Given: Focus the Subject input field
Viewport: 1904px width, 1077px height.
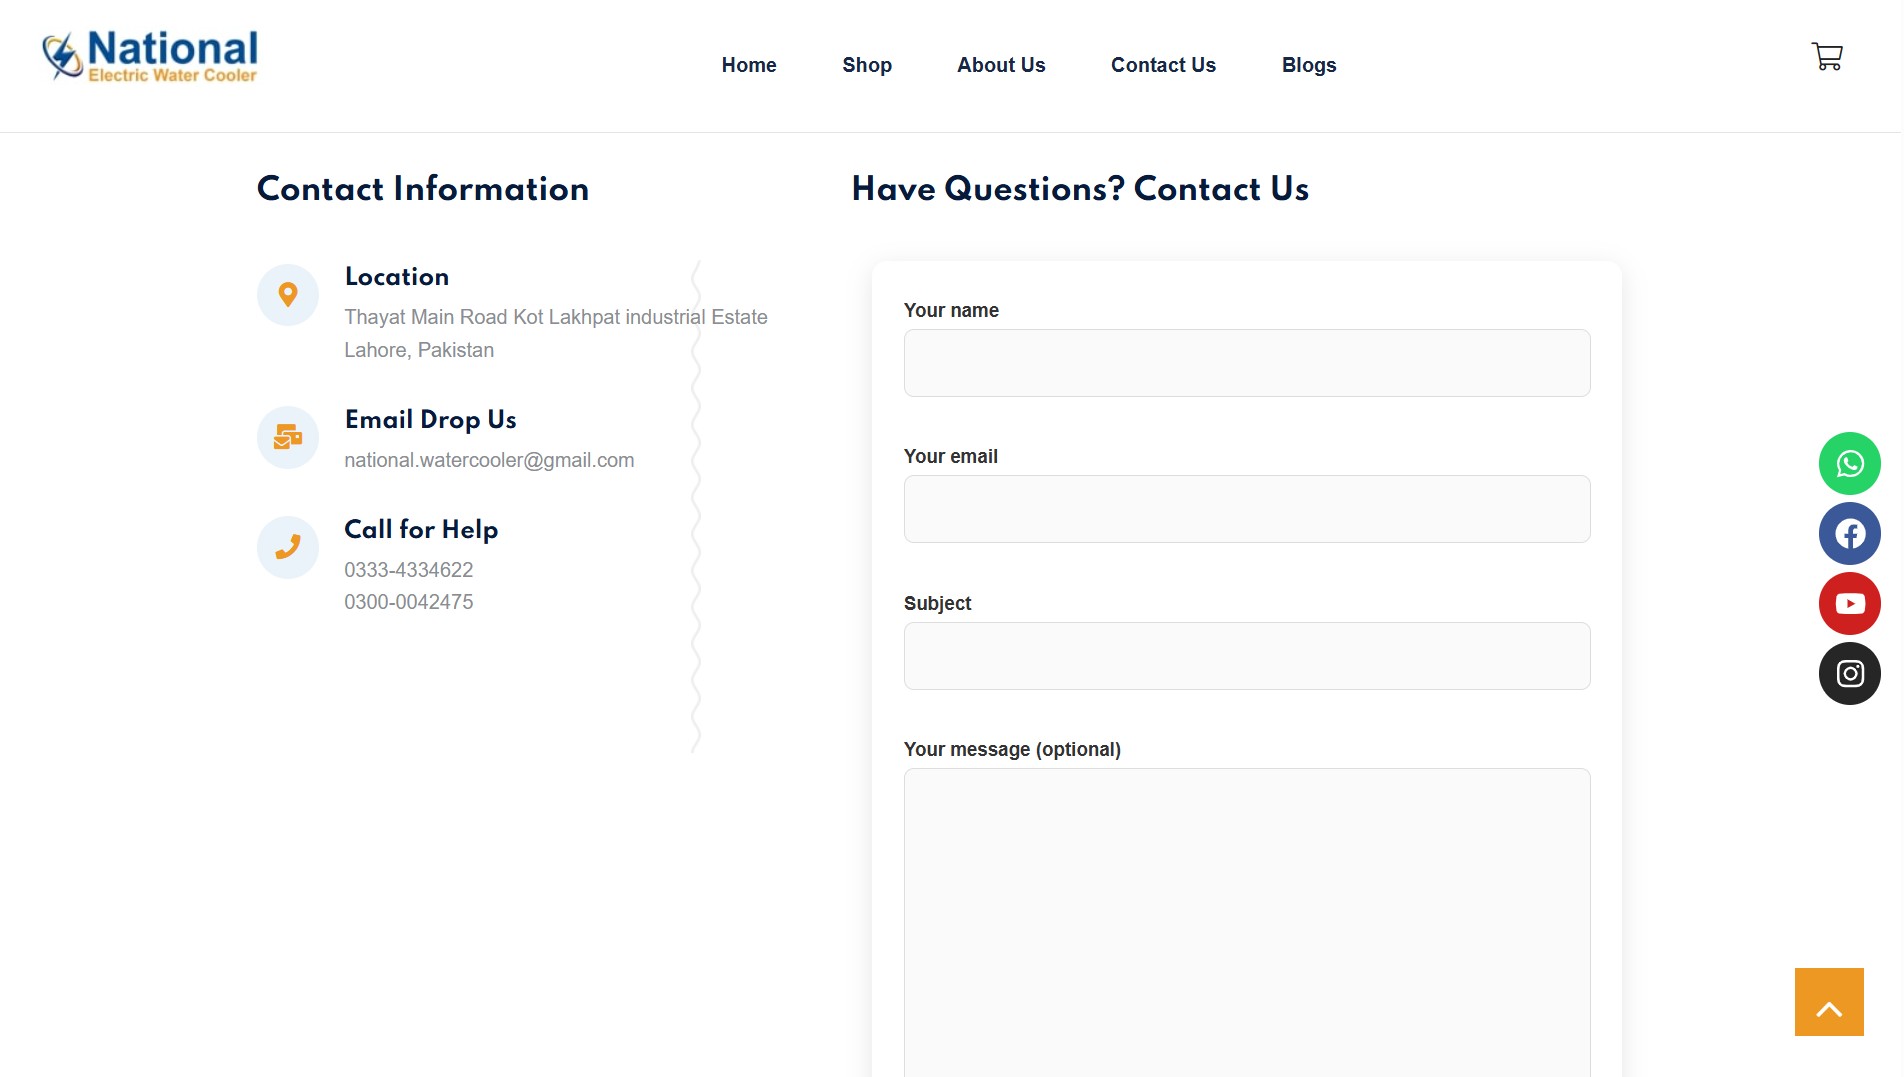Looking at the screenshot, I should tap(1247, 656).
